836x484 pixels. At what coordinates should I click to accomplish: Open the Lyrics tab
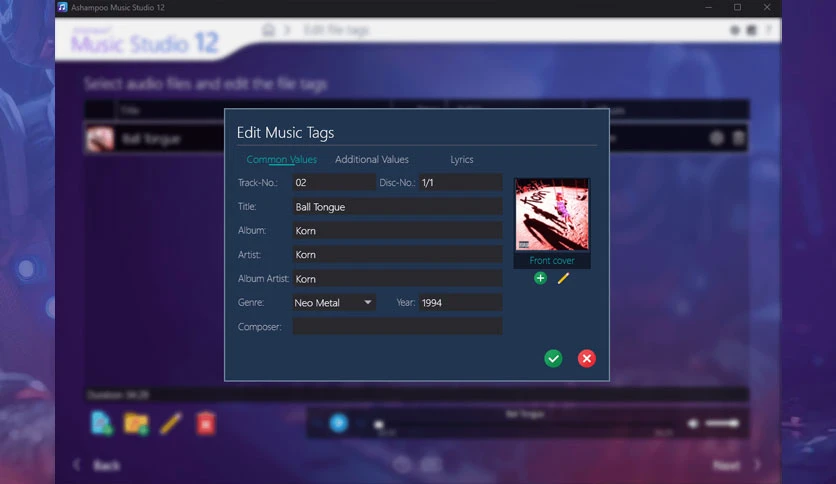[x=462, y=159]
